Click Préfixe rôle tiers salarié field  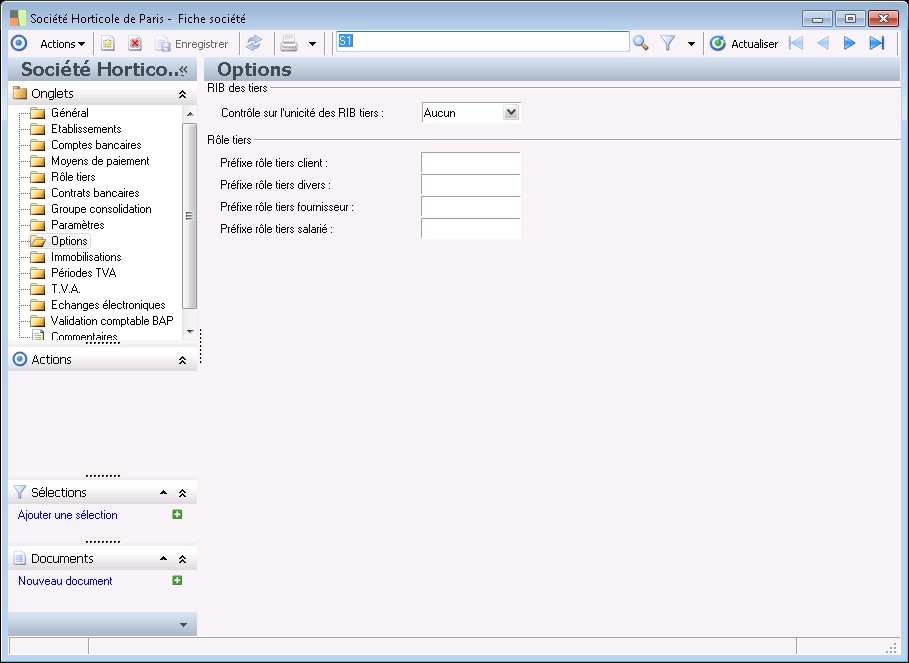tap(471, 229)
